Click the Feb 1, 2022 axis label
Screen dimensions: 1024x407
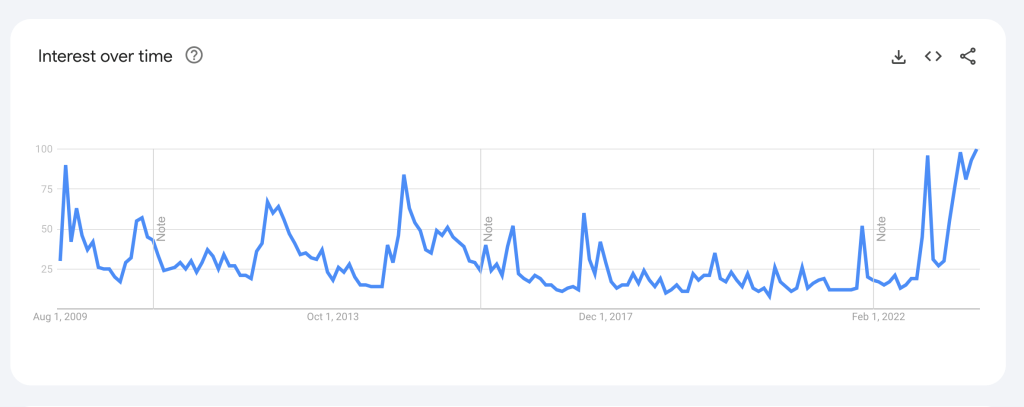(x=878, y=317)
